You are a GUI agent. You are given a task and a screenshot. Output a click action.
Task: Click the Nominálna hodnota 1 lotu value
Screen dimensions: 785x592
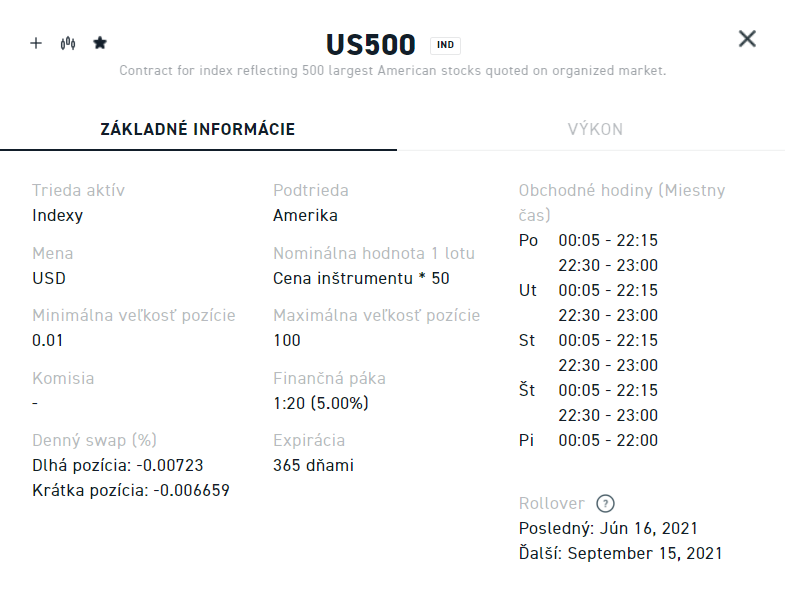[x=361, y=278]
